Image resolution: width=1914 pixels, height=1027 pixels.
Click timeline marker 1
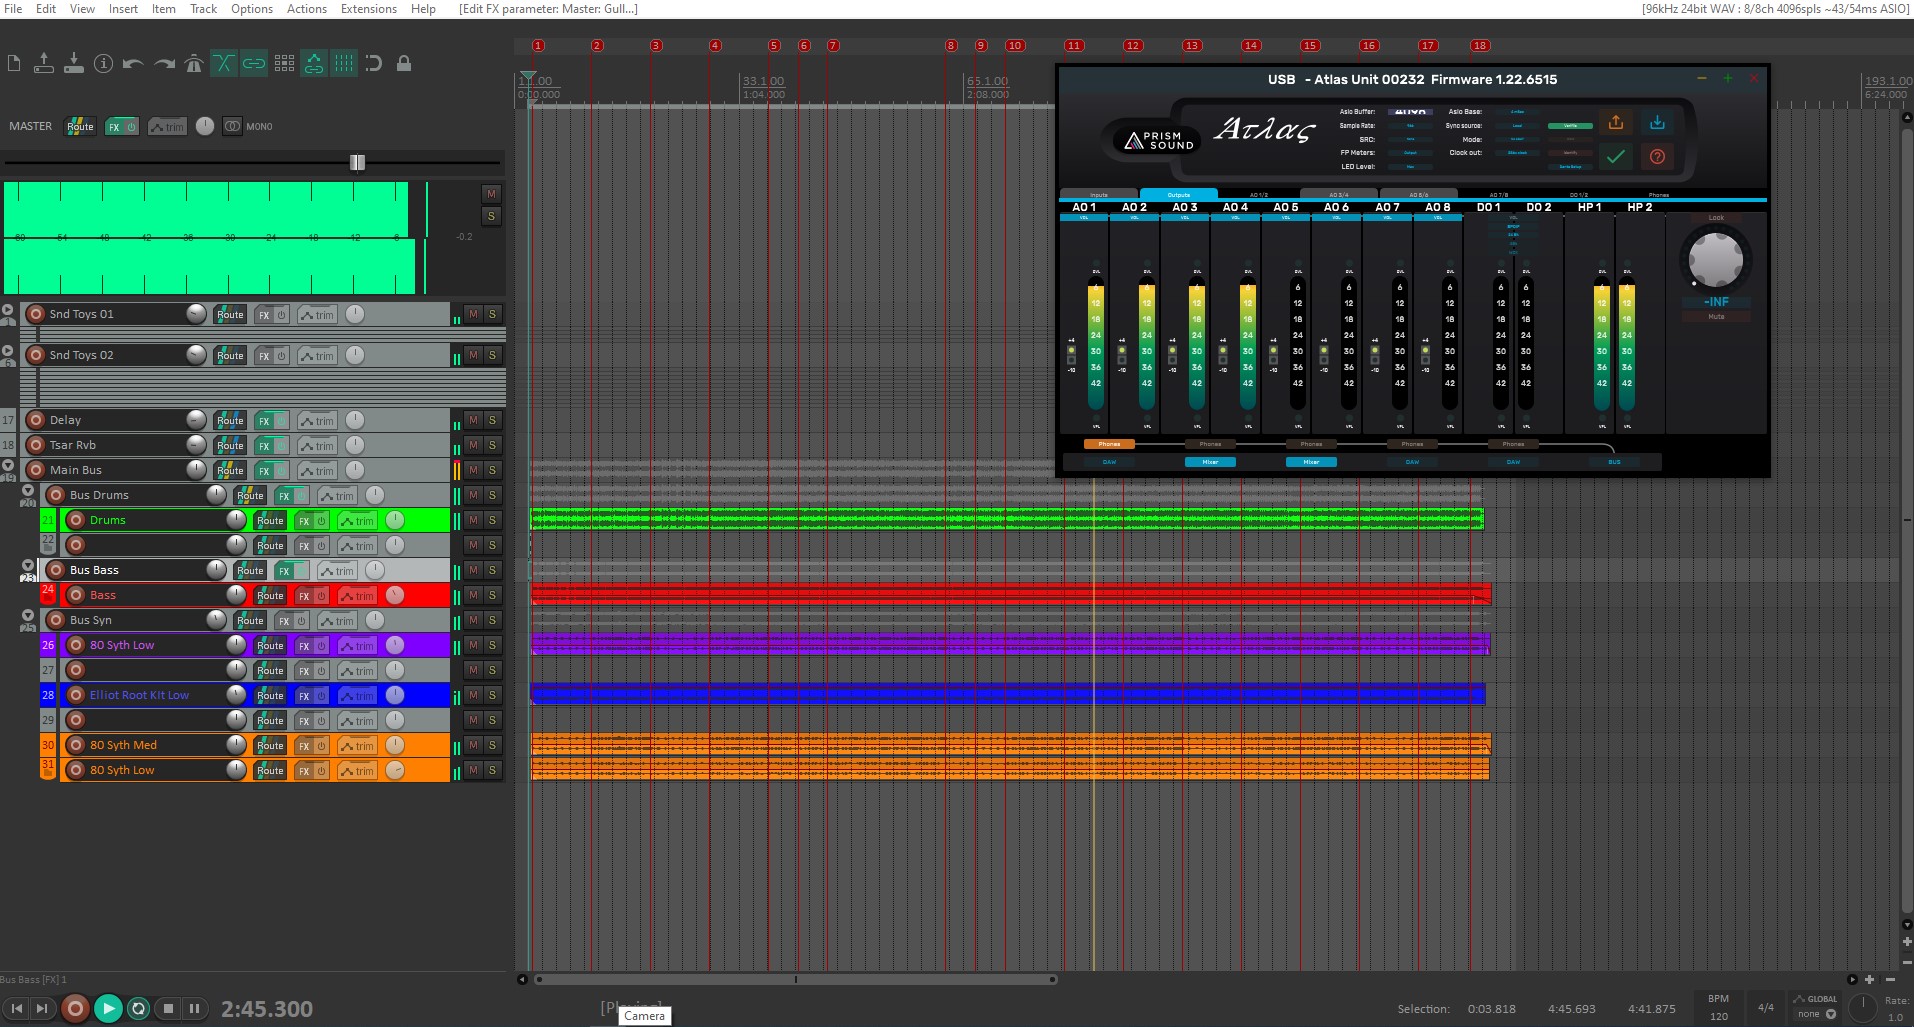(538, 46)
